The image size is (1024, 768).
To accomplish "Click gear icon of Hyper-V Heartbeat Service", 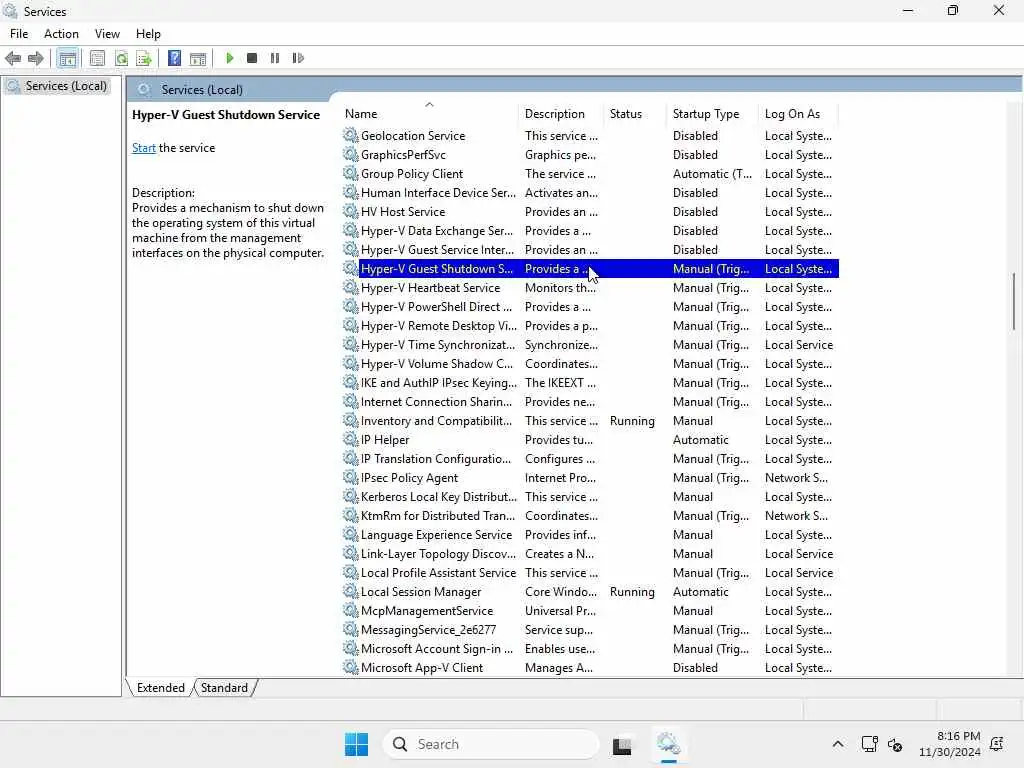I will click(x=351, y=287).
